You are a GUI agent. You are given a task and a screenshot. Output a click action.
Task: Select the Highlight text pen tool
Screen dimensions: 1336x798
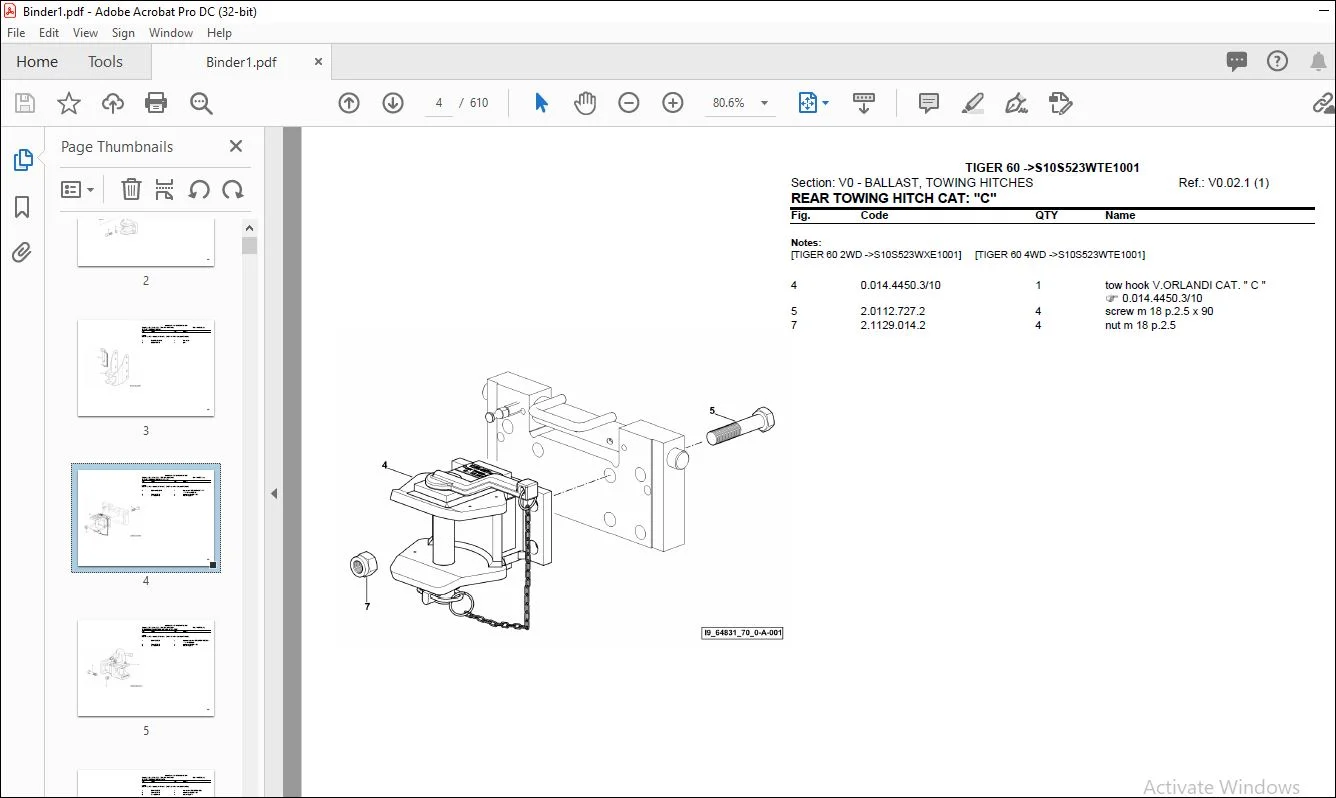coord(972,103)
